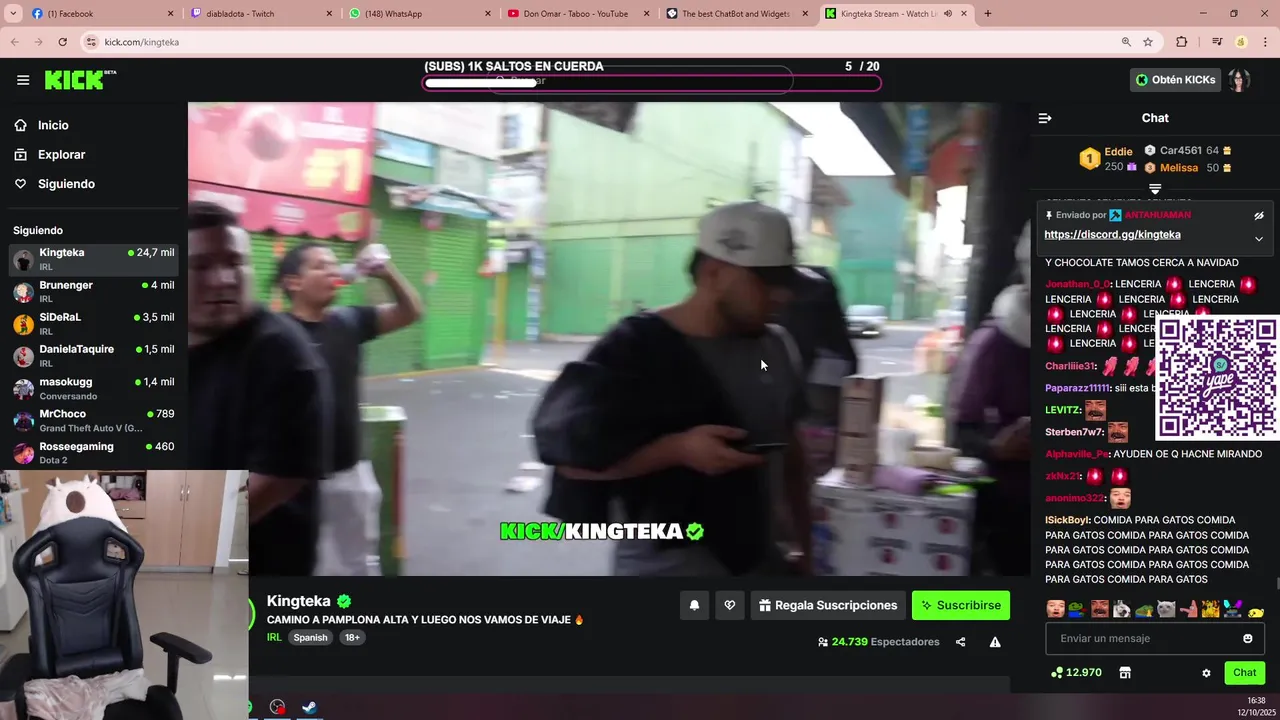This screenshot has height=720, width=1280.
Task: Click the follow heart button
Action: coord(730,605)
